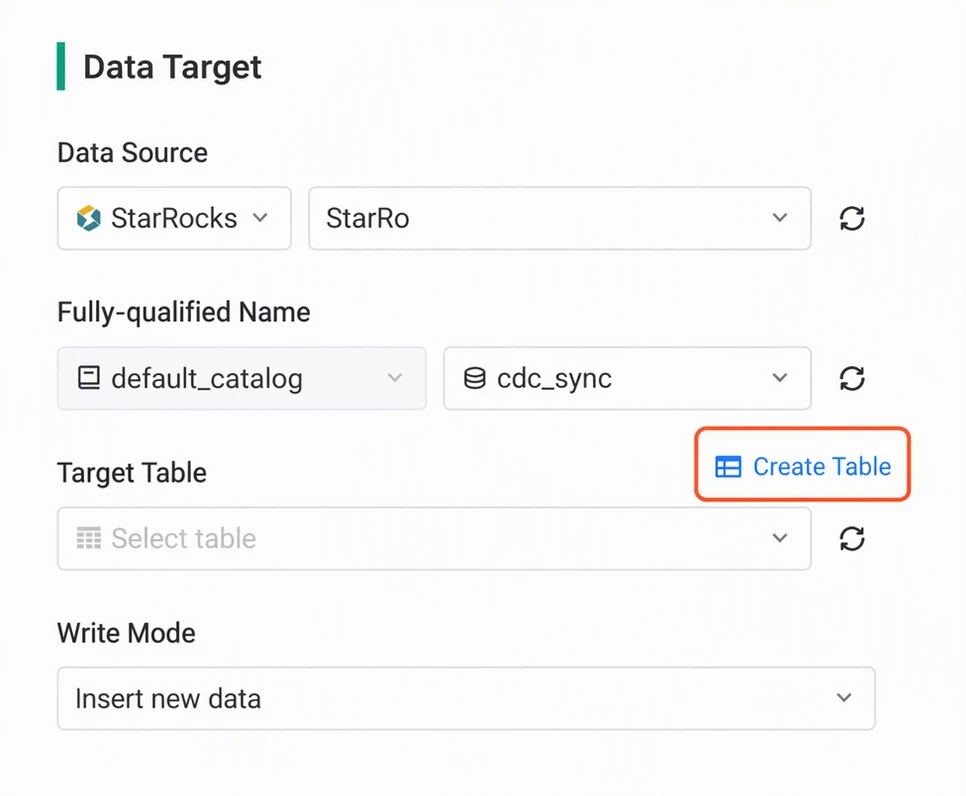Click the table grid icon in Select table
This screenshot has width=966, height=796.
(89, 538)
